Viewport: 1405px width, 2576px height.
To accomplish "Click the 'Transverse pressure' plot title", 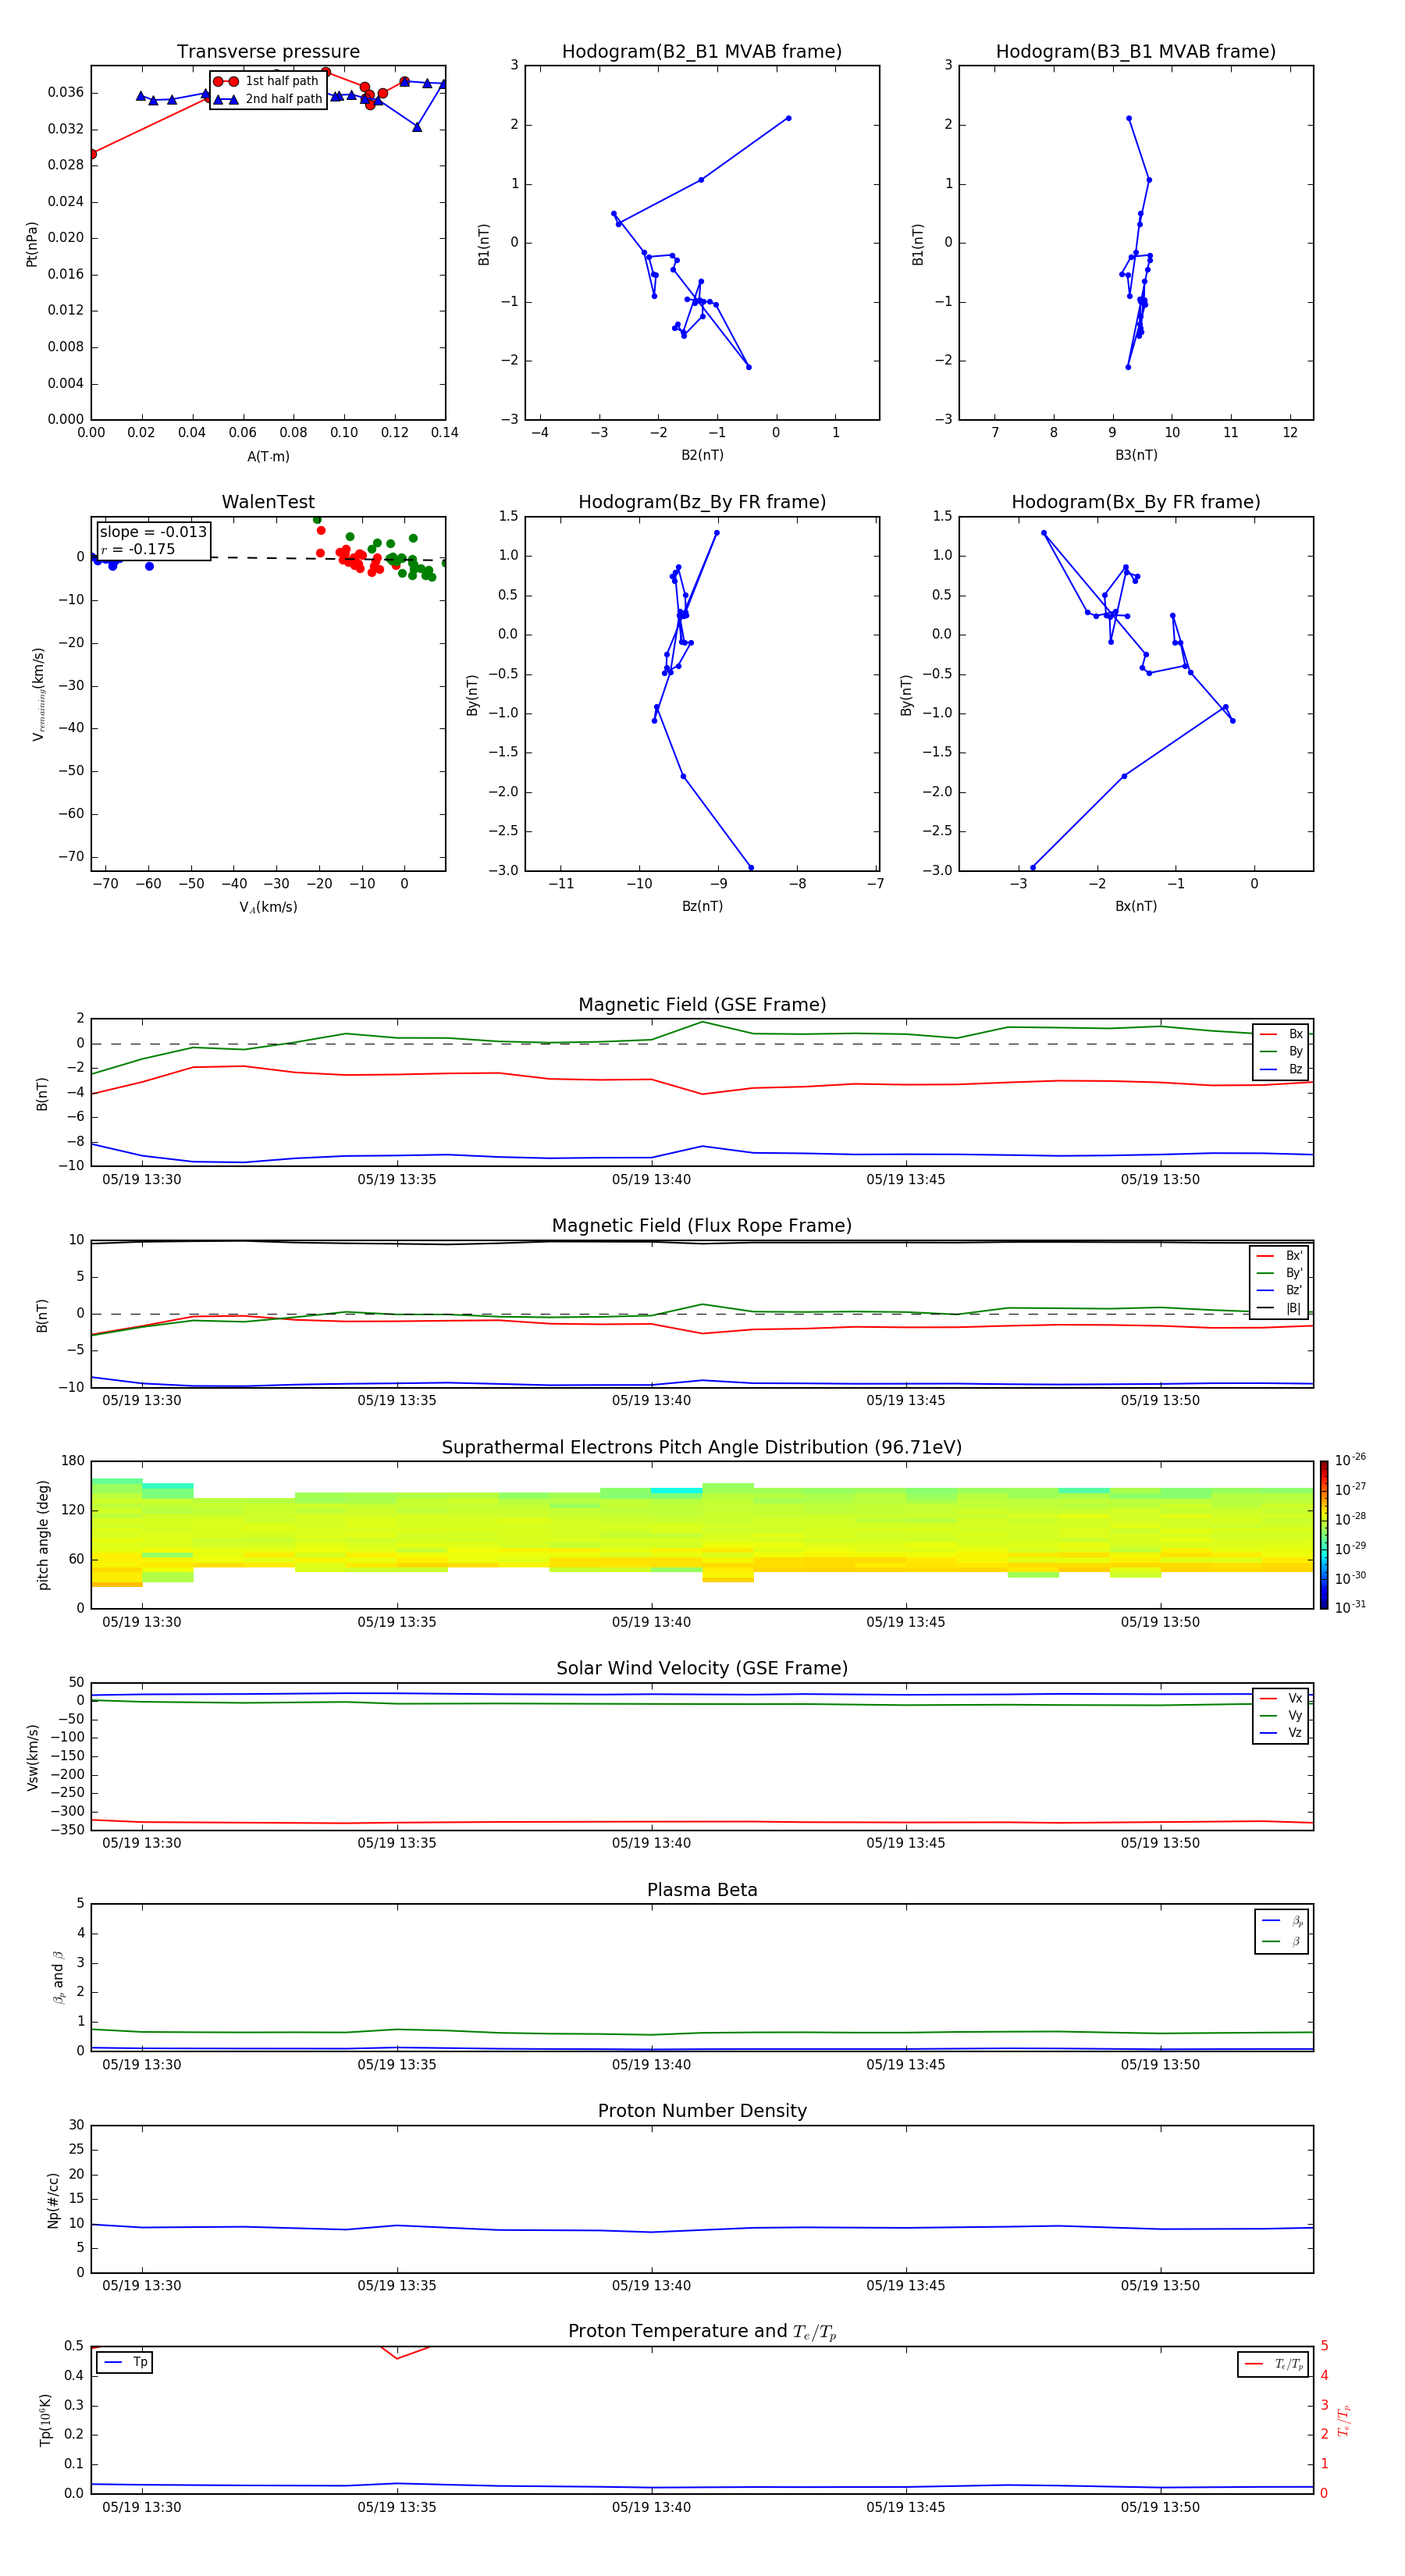I will tap(268, 52).
